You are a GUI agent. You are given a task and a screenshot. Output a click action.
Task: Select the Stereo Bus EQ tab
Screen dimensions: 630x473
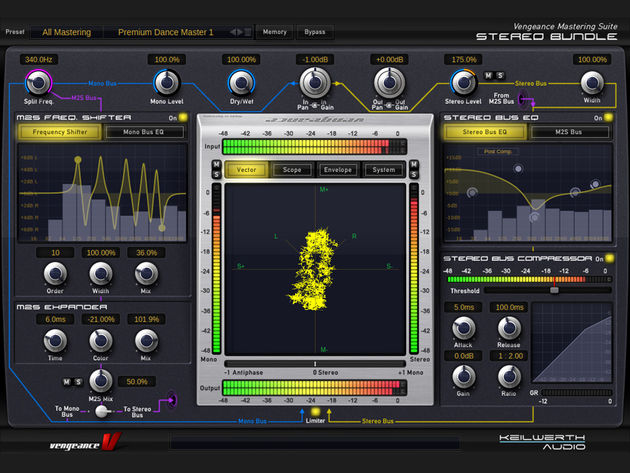pos(485,132)
